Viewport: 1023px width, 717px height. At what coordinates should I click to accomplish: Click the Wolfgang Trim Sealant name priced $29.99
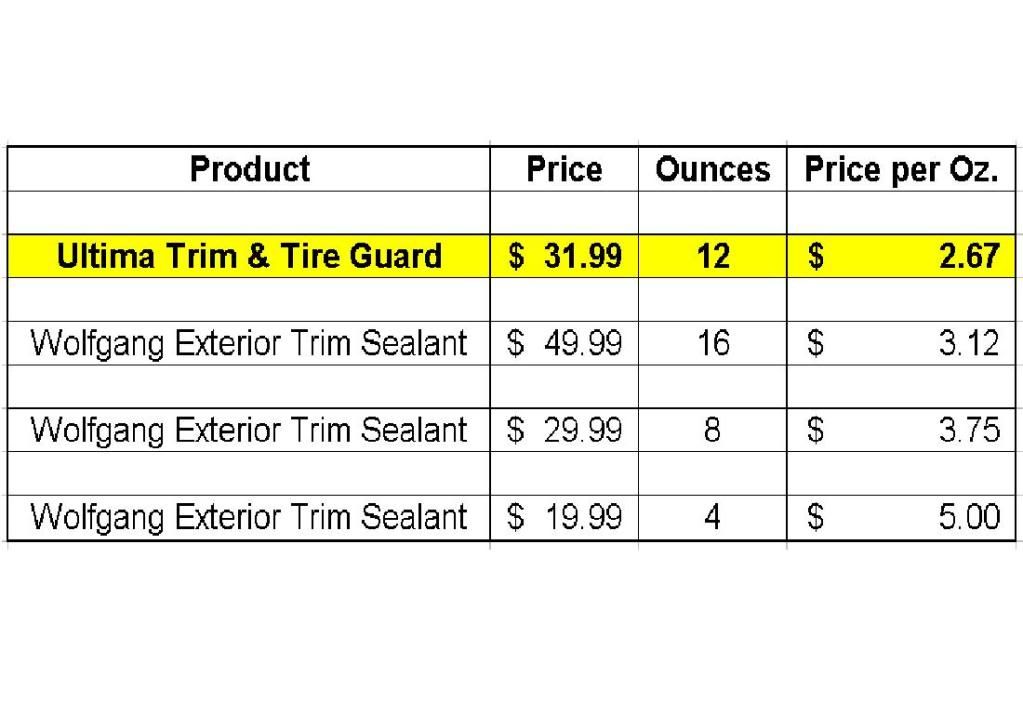(x=249, y=430)
